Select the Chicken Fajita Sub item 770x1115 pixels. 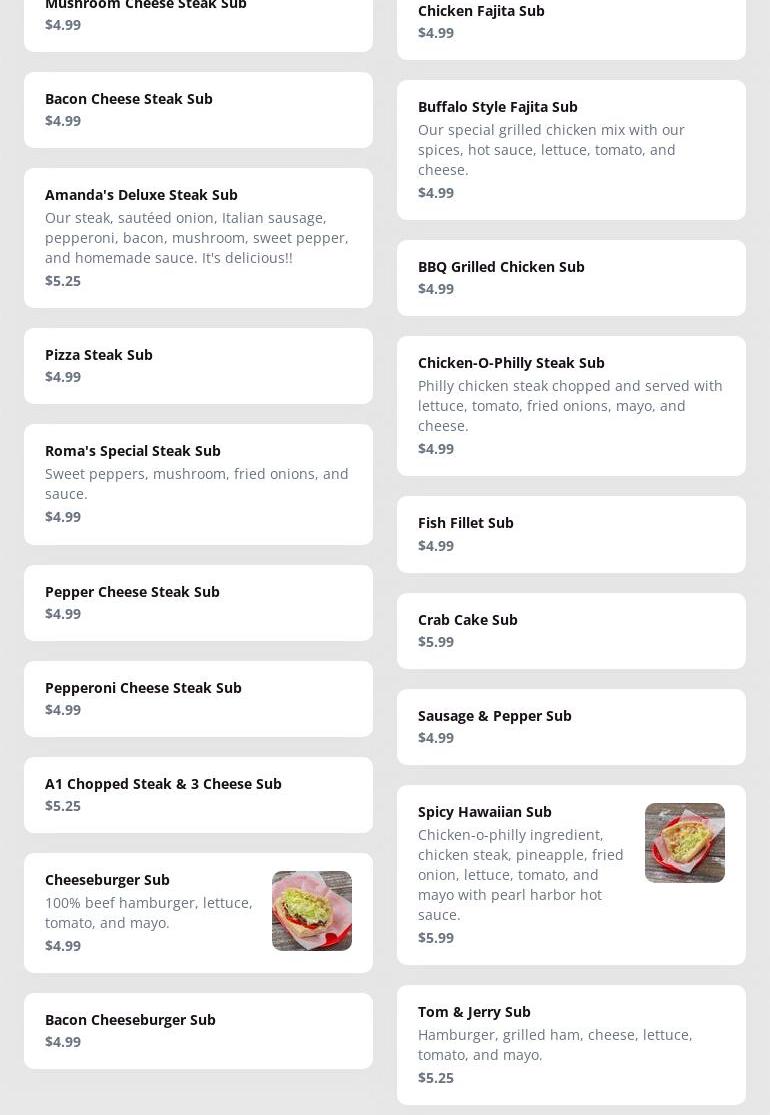[x=571, y=22]
